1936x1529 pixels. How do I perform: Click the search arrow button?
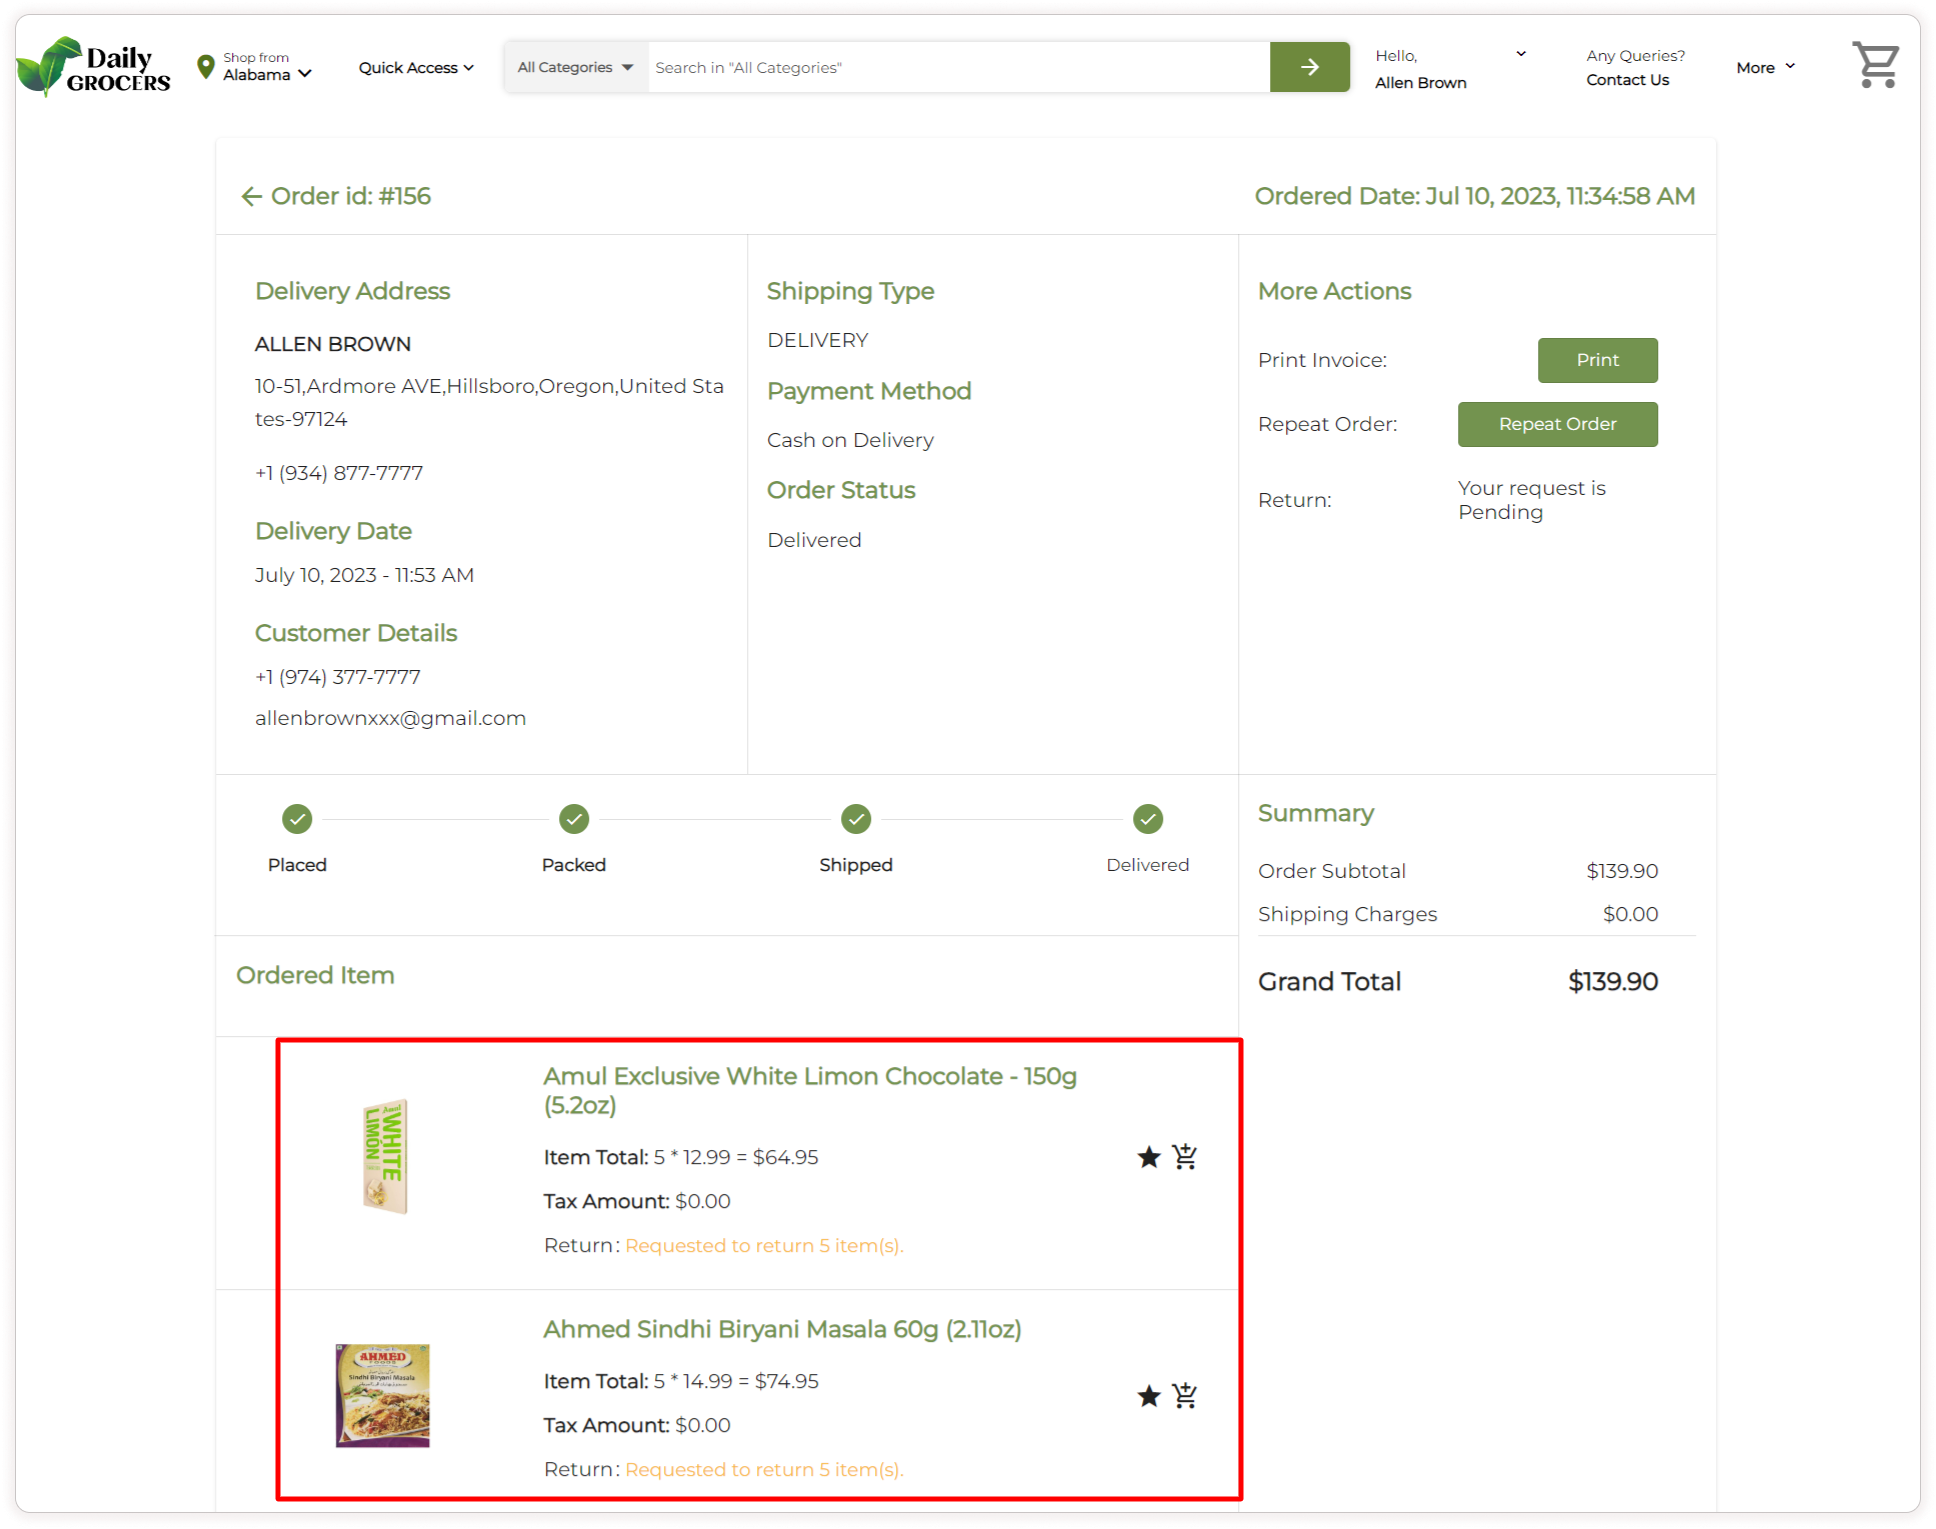click(1309, 67)
